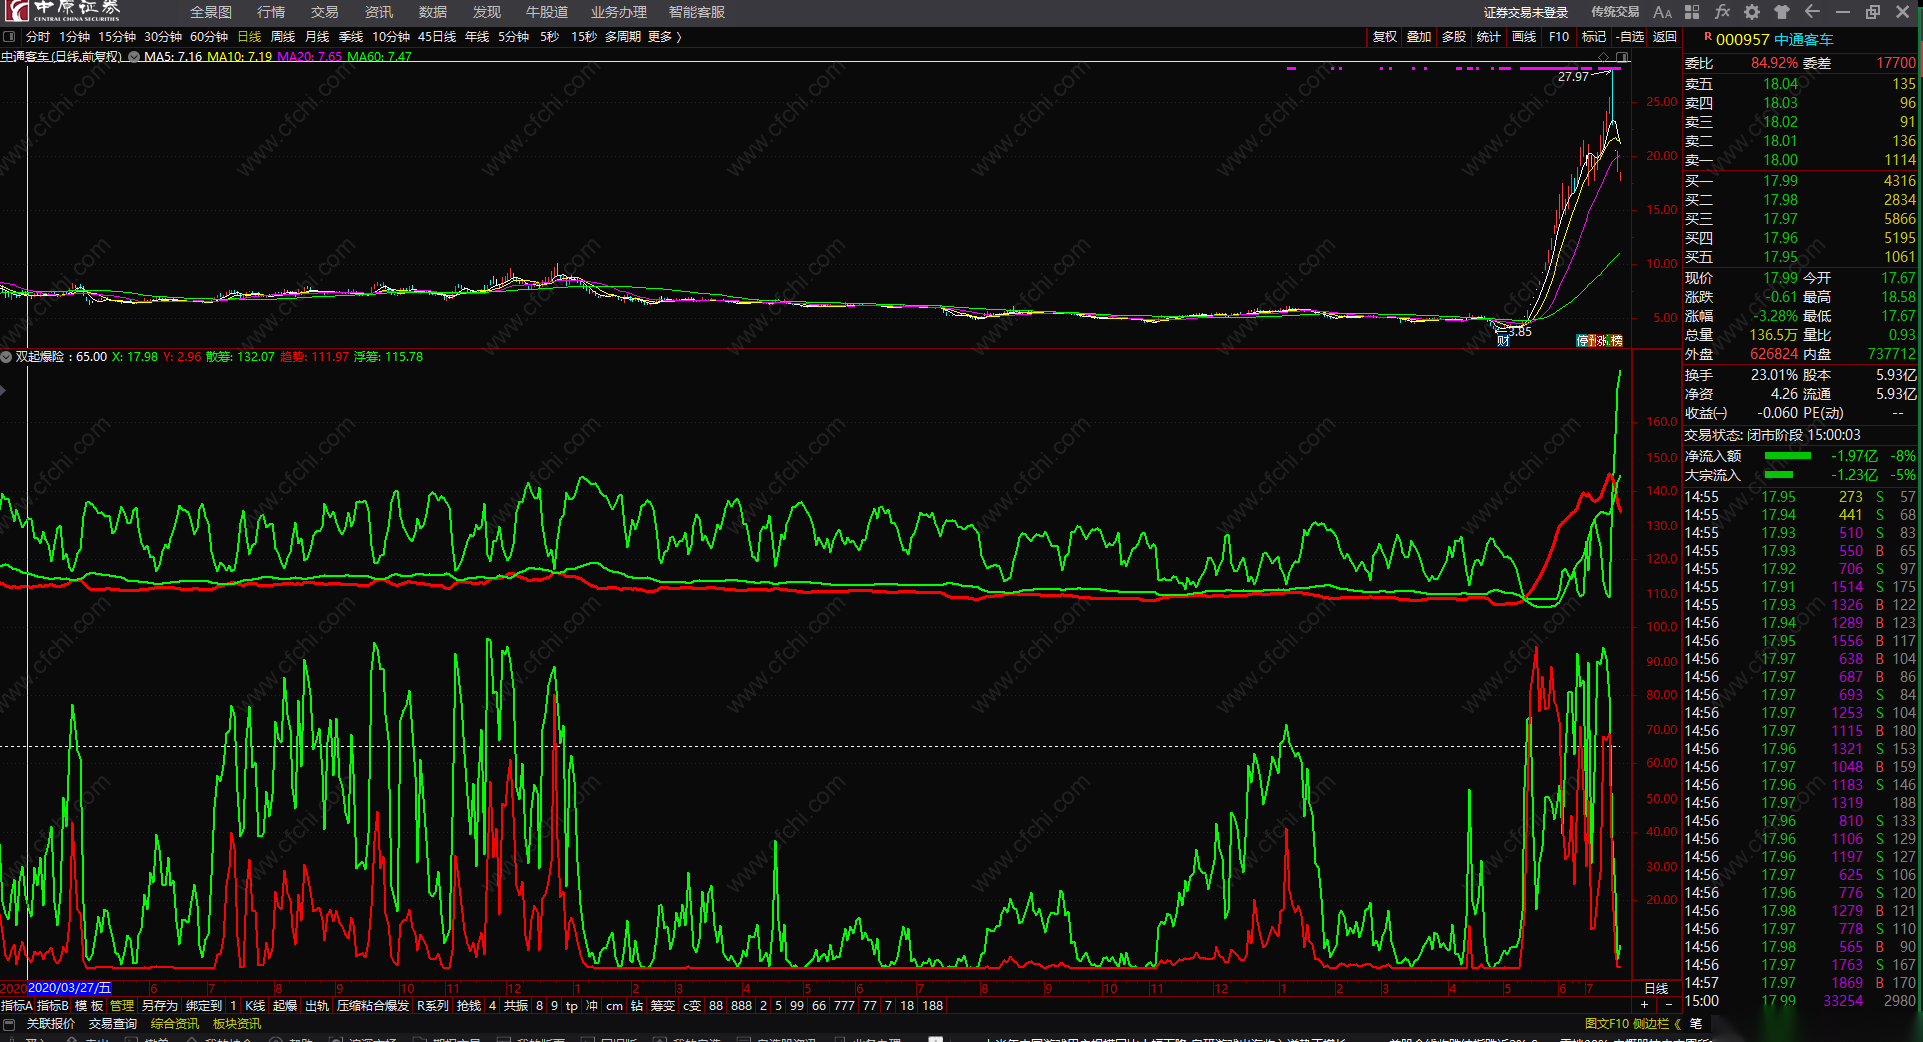
Task: Select the R系列 indicator tab
Action: 433,1006
